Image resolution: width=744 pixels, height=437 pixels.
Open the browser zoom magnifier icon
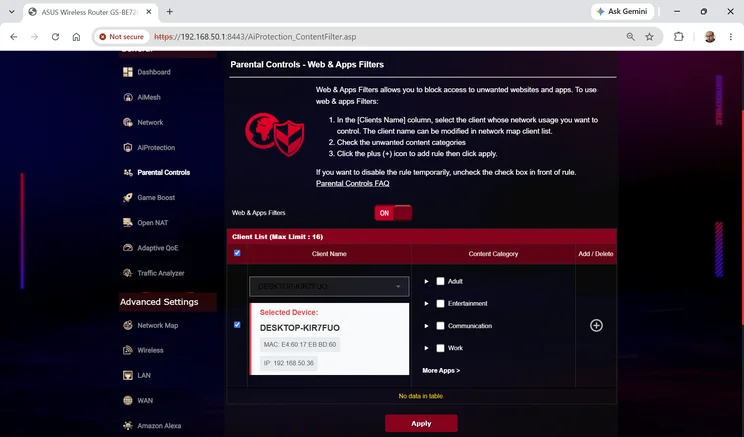pyautogui.click(x=631, y=37)
